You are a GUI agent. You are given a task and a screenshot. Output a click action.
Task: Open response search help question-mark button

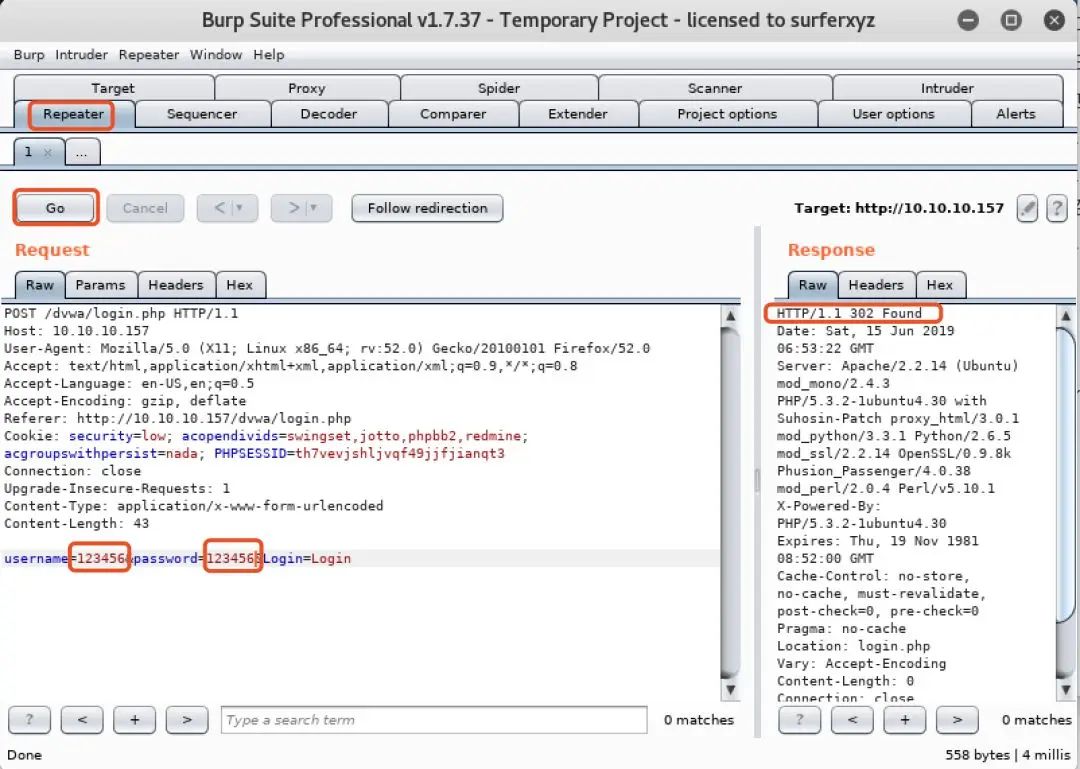click(799, 720)
